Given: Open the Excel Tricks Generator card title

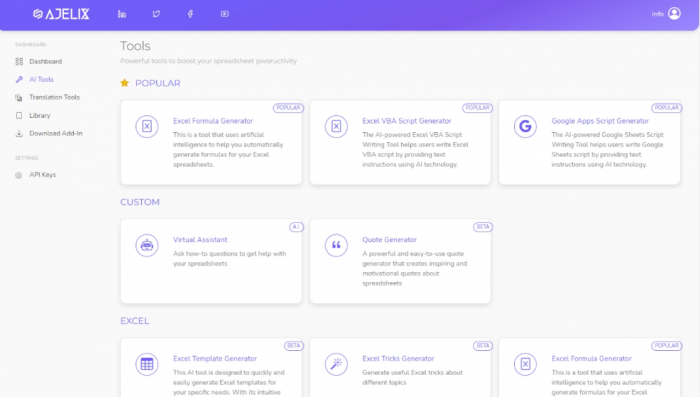Looking at the screenshot, I should pyautogui.click(x=398, y=359).
